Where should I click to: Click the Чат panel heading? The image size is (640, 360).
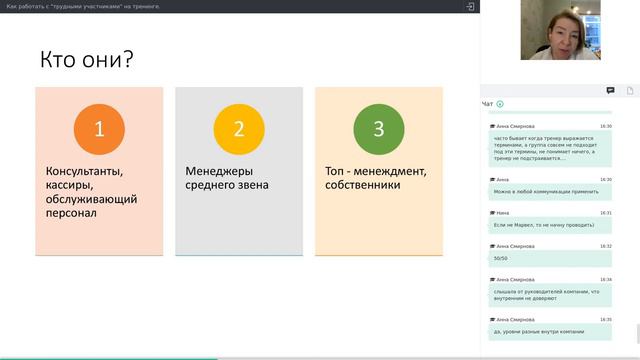(x=487, y=104)
